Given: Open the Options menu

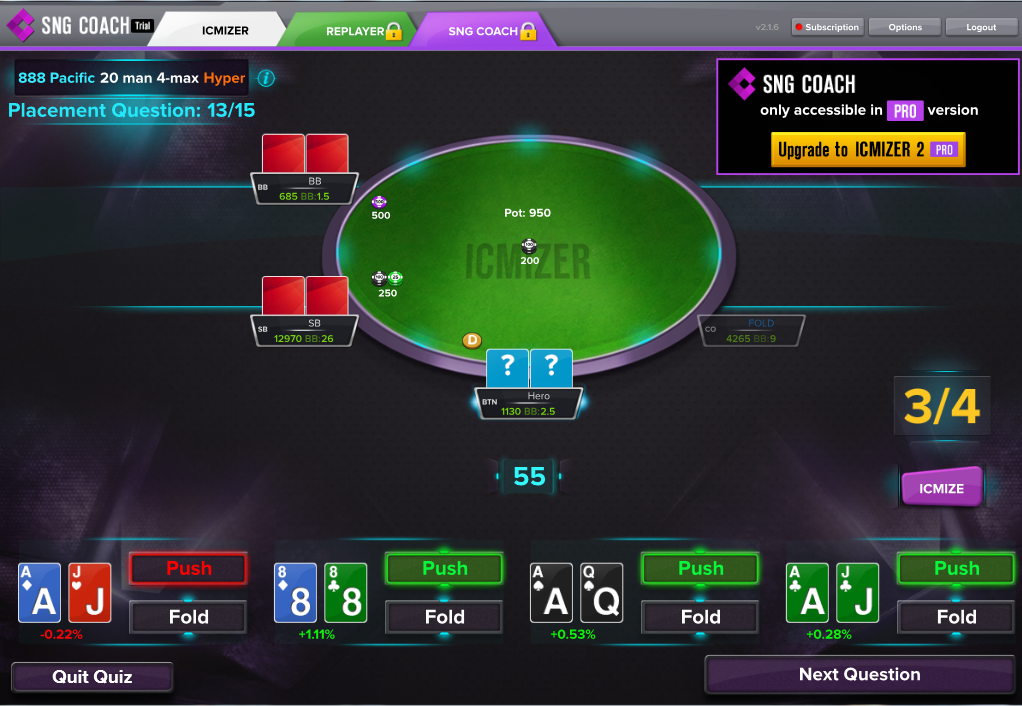Looking at the screenshot, I should (905, 27).
